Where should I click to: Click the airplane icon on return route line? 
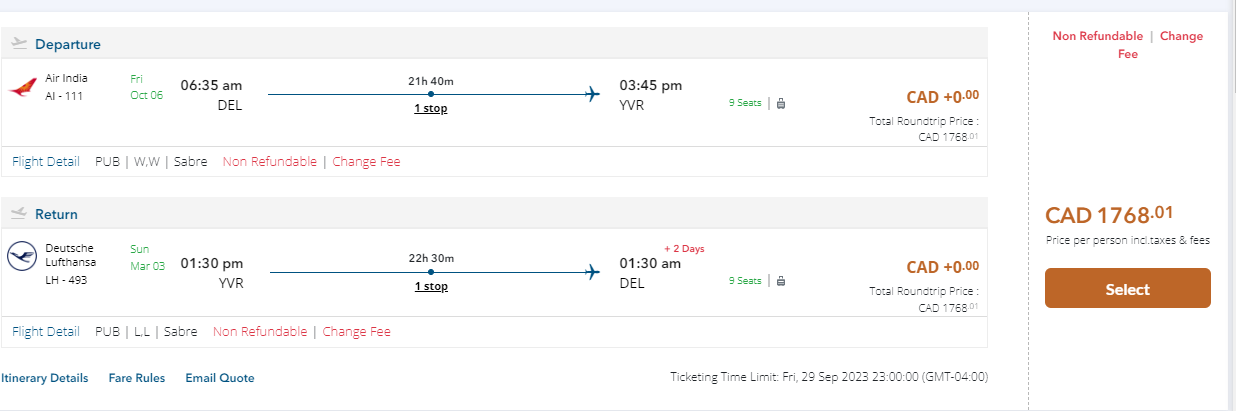tap(592, 271)
